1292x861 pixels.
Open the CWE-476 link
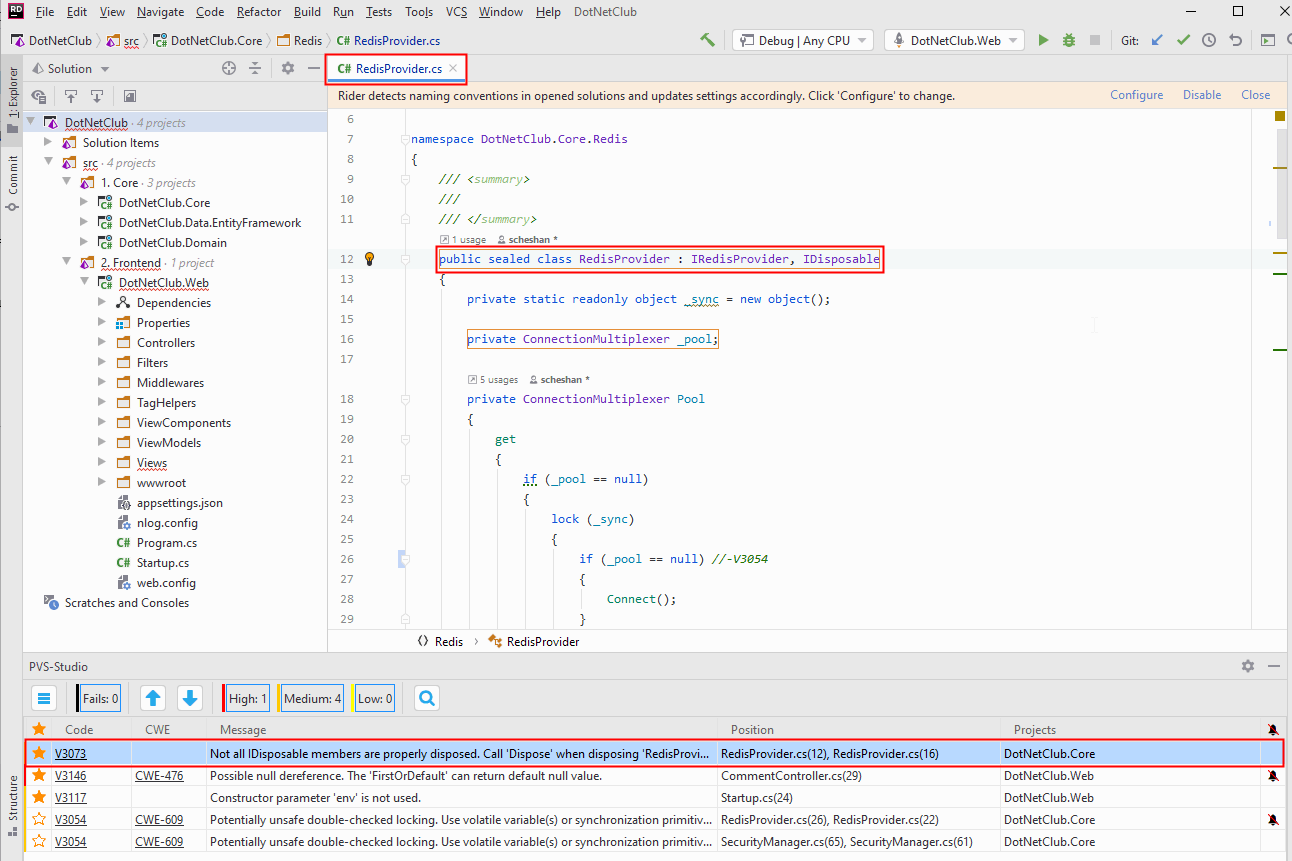coord(159,776)
